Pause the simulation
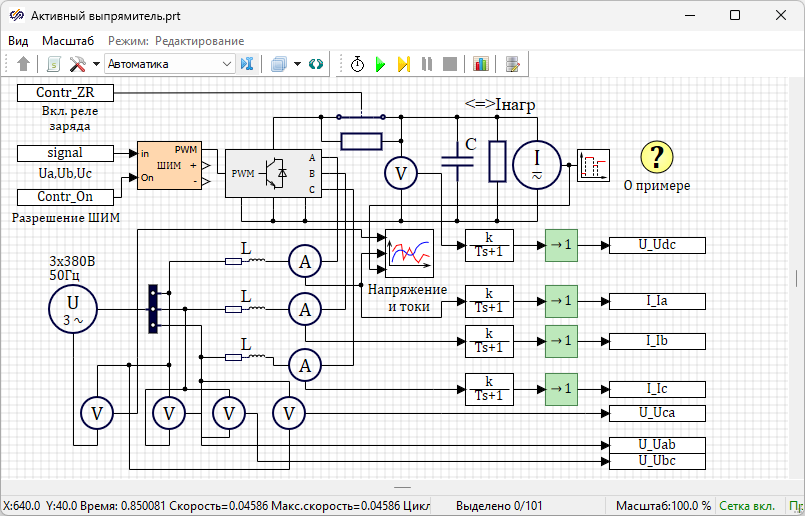Screen dimensions: 805x516 (x=427, y=64)
